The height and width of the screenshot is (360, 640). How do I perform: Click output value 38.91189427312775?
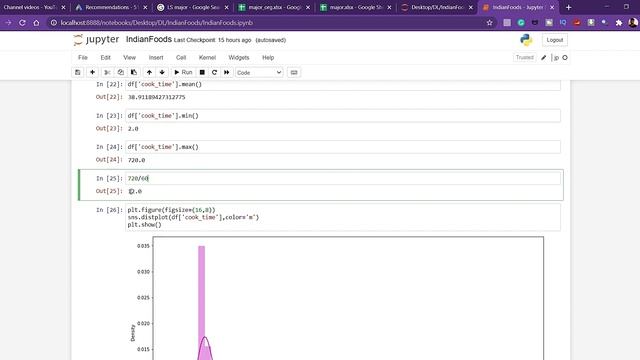[x=156, y=97]
